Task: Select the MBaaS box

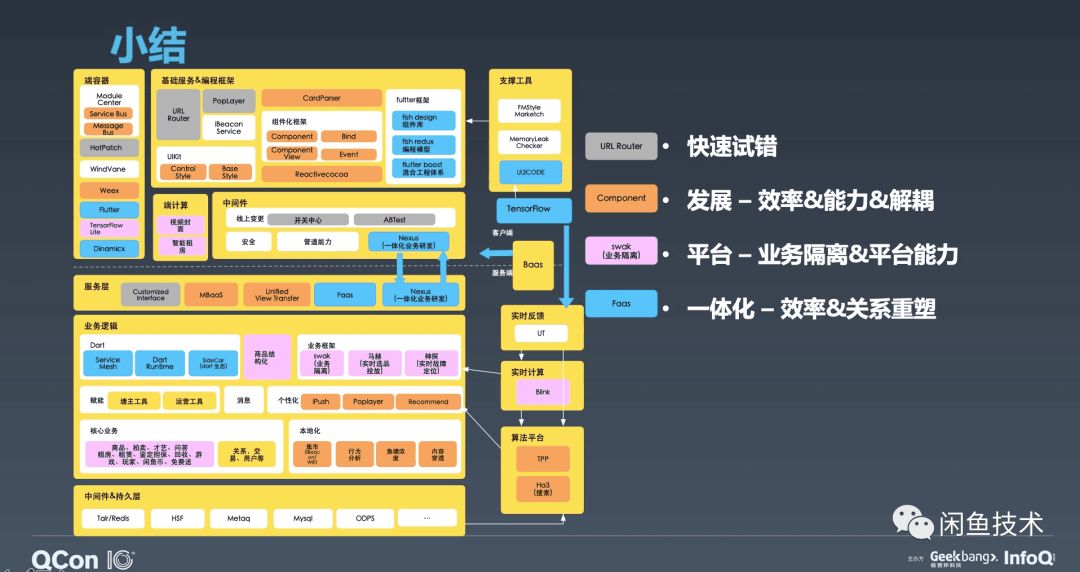Action: pyautogui.click(x=211, y=295)
